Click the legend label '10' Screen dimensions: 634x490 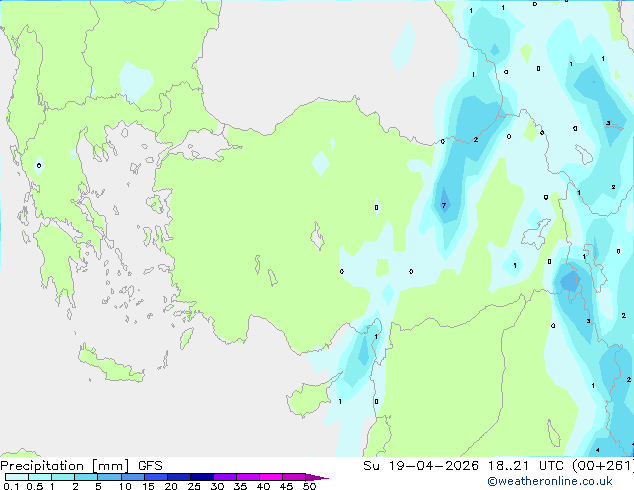tap(125, 486)
